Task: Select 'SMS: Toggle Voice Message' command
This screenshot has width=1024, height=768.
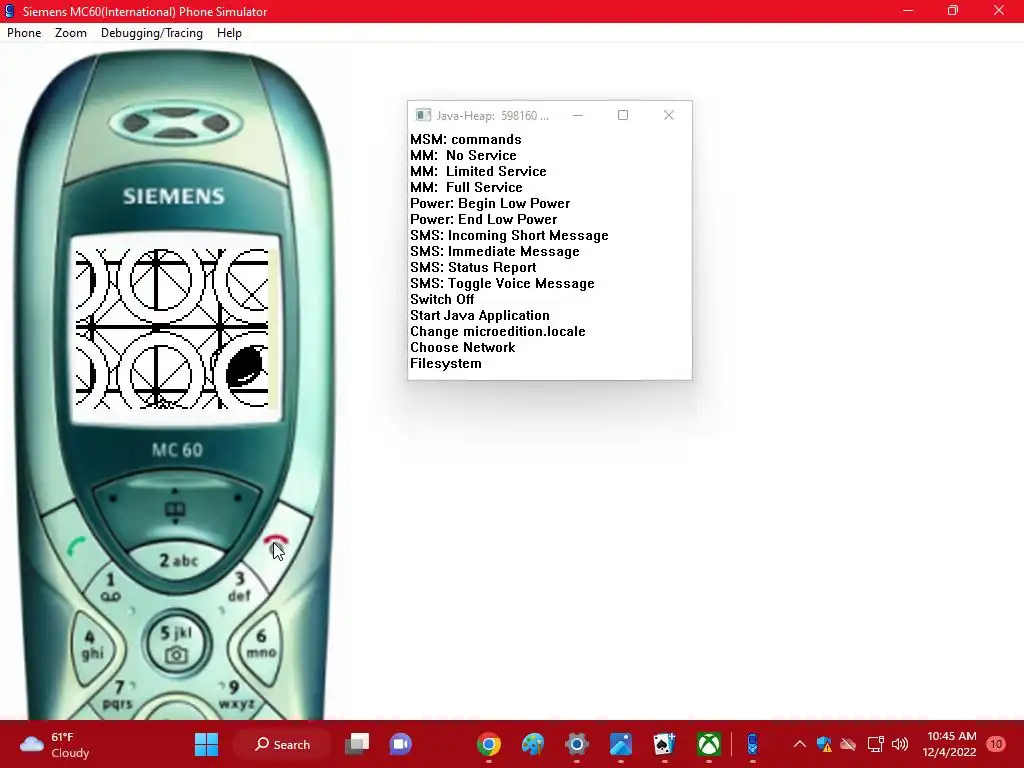Action: pyautogui.click(x=502, y=283)
